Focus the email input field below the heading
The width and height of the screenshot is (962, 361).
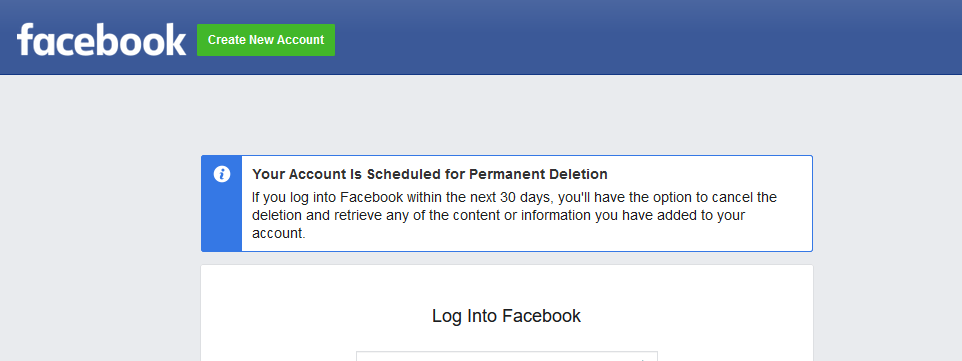point(507,356)
